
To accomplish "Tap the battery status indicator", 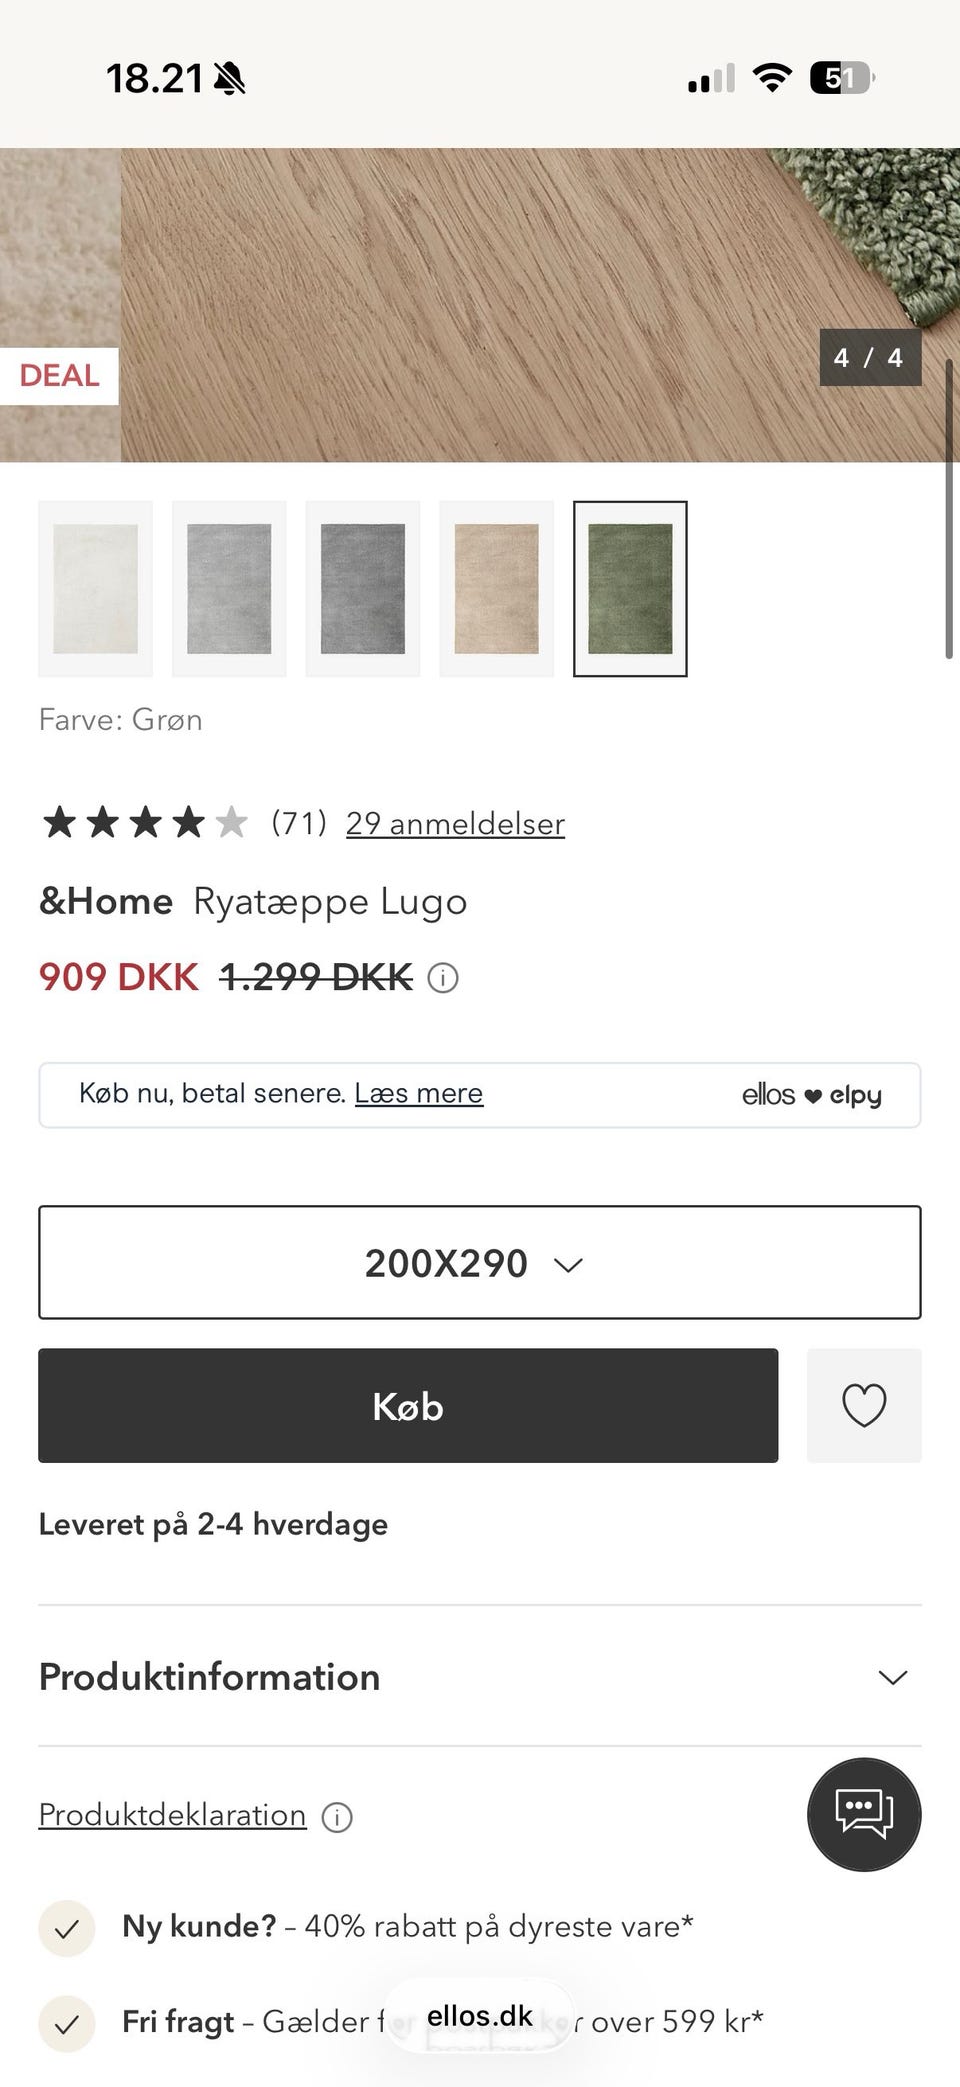I will 841,78.
